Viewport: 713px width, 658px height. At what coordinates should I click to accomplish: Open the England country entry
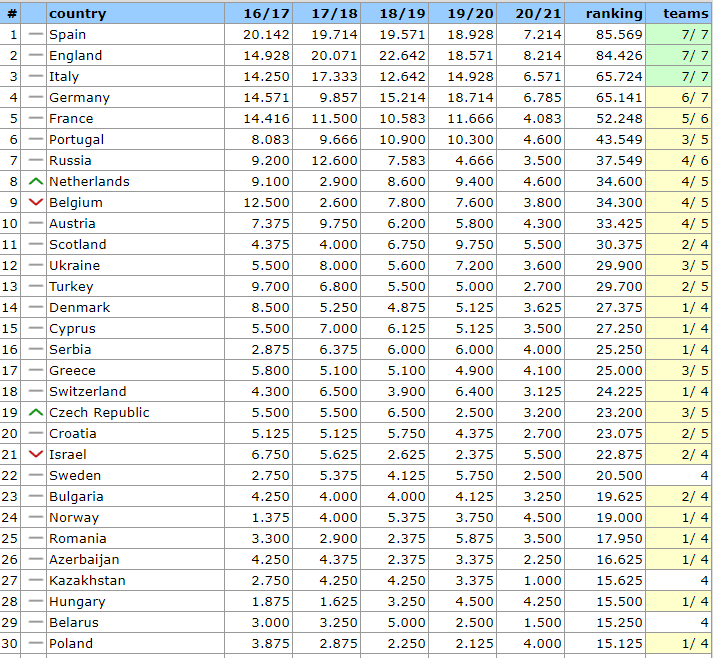tap(75, 56)
